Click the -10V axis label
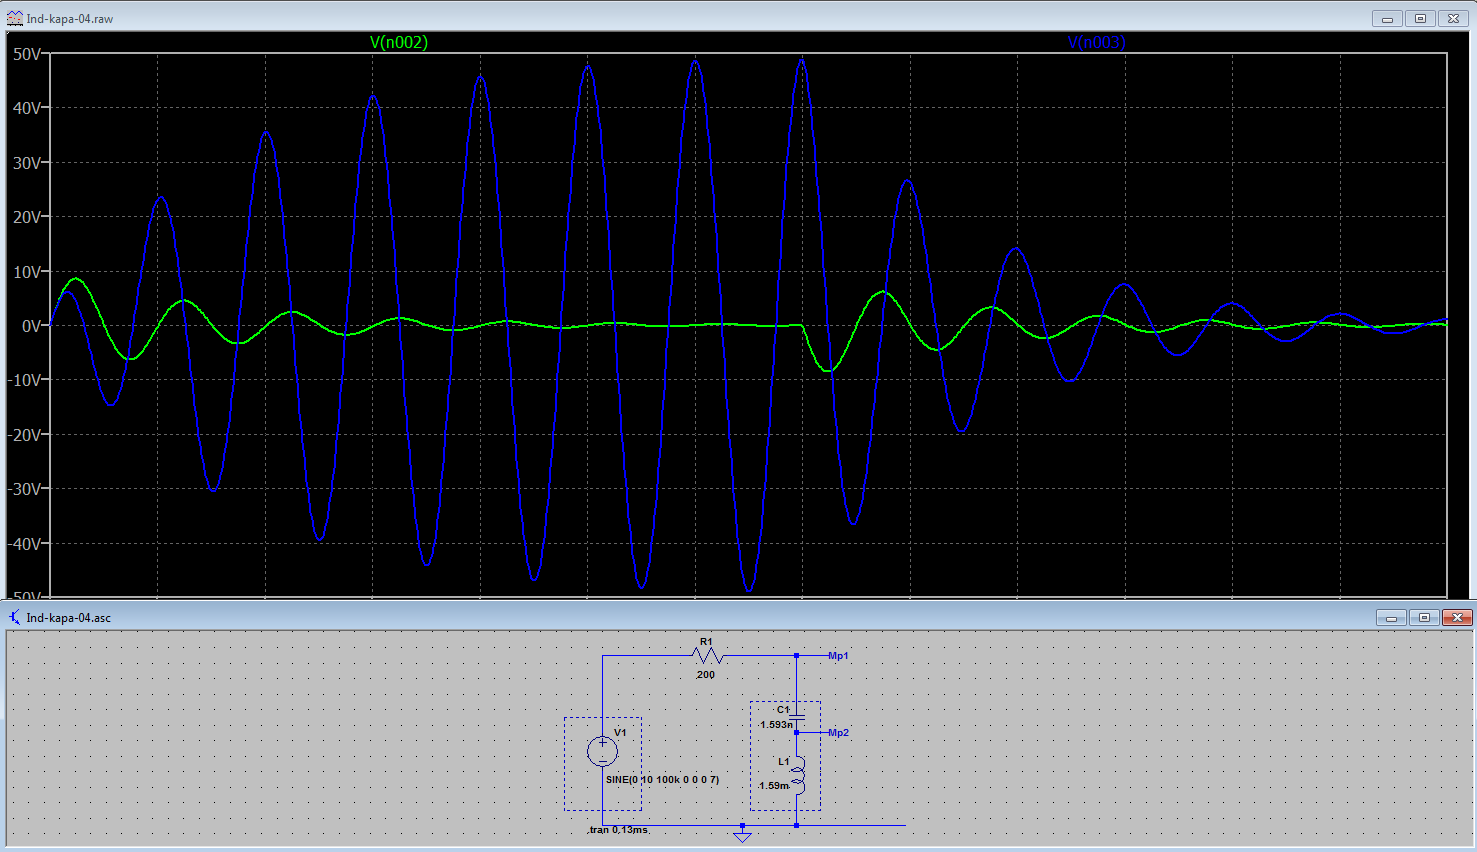Image resolution: width=1477 pixels, height=852 pixels. tap(24, 380)
